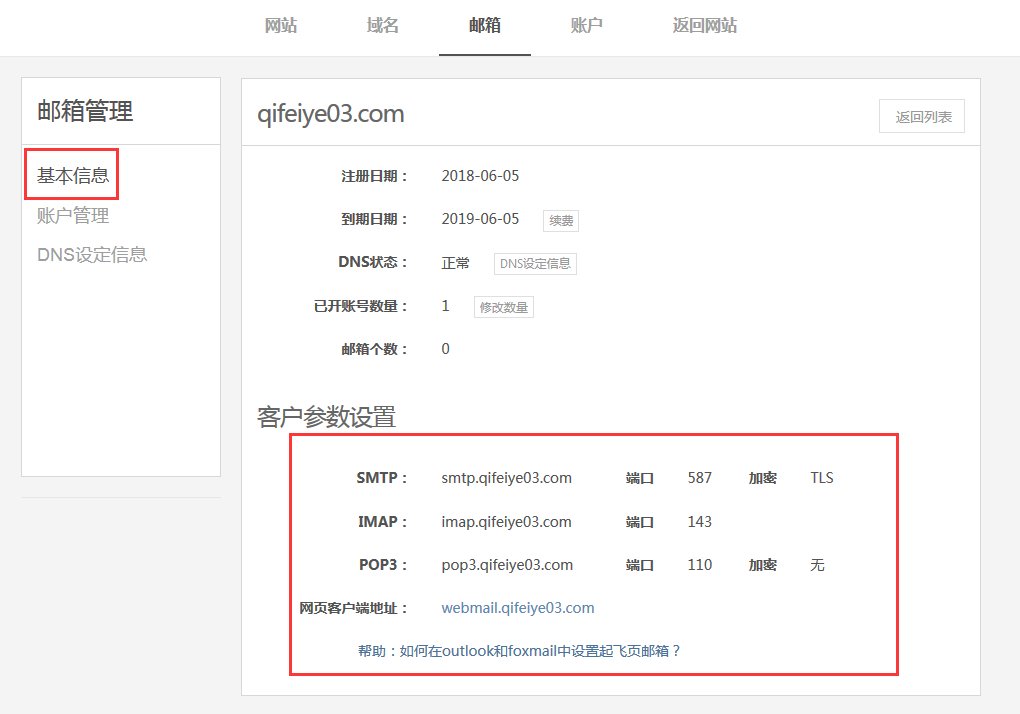Image resolution: width=1020 pixels, height=714 pixels.
Task: Open the outlook and foxmail help link
Action: (x=519, y=651)
